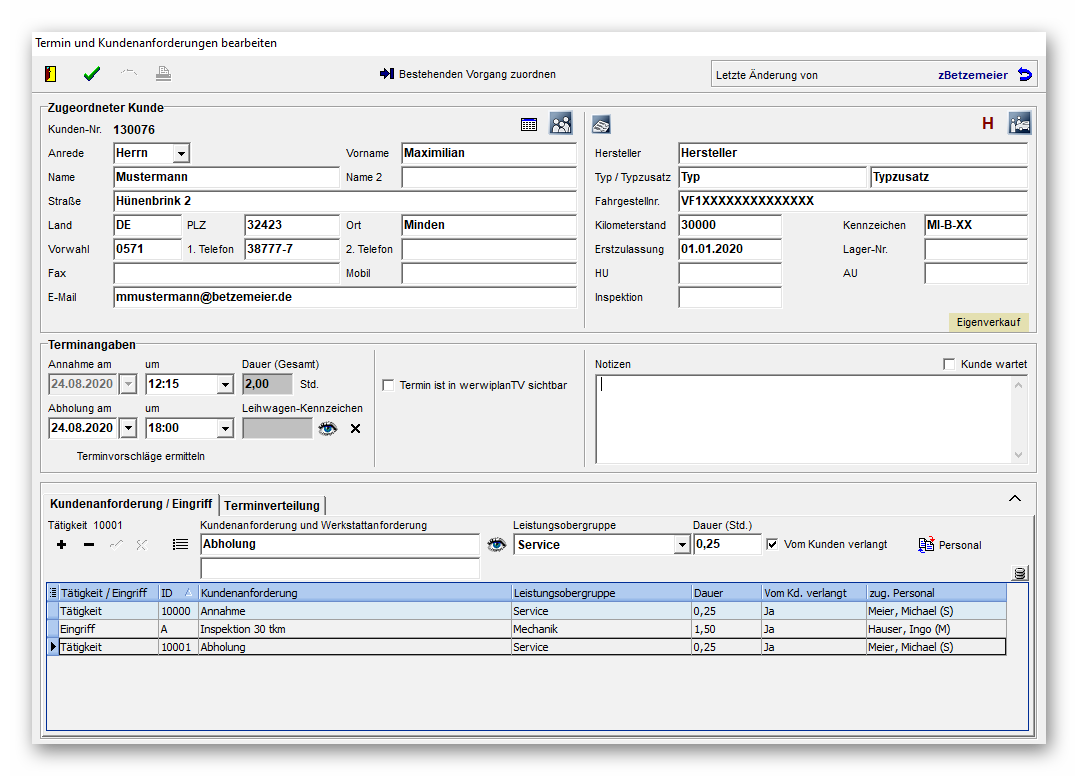Screen dimensions: 1078x776
Task: Click the table column selector icon
Action: (x=53, y=592)
